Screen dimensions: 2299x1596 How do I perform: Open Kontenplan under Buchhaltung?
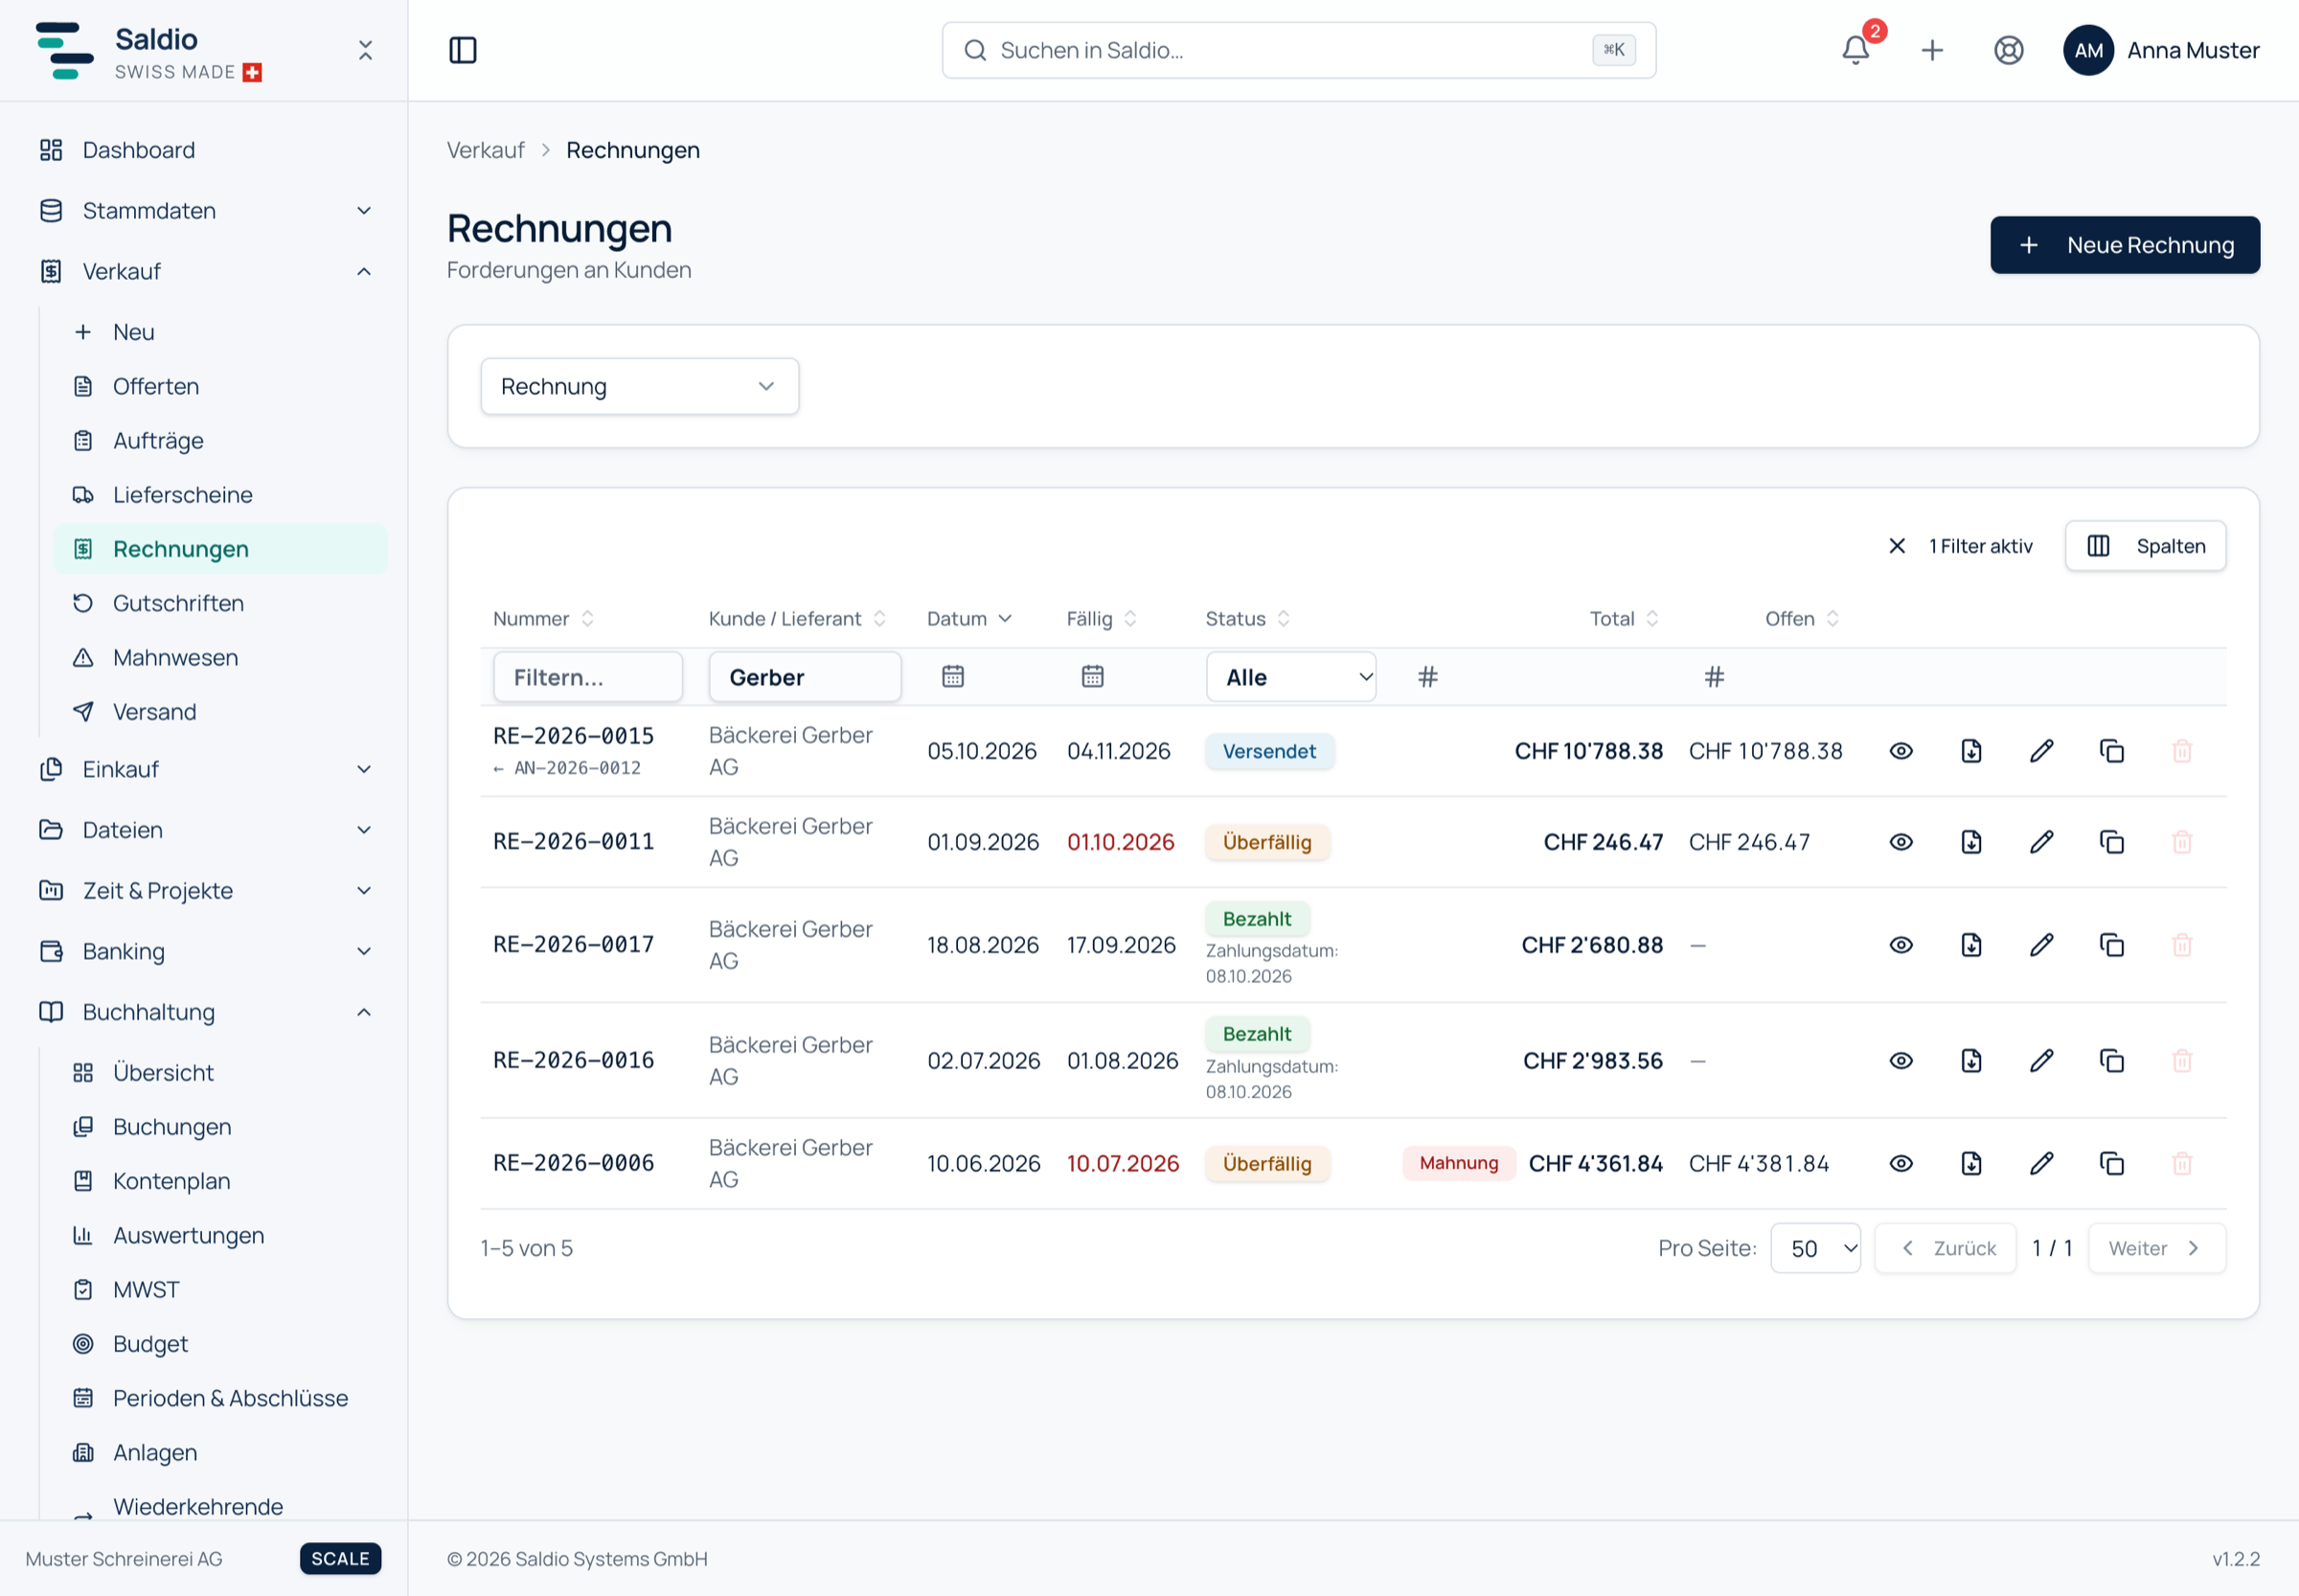(220, 1181)
